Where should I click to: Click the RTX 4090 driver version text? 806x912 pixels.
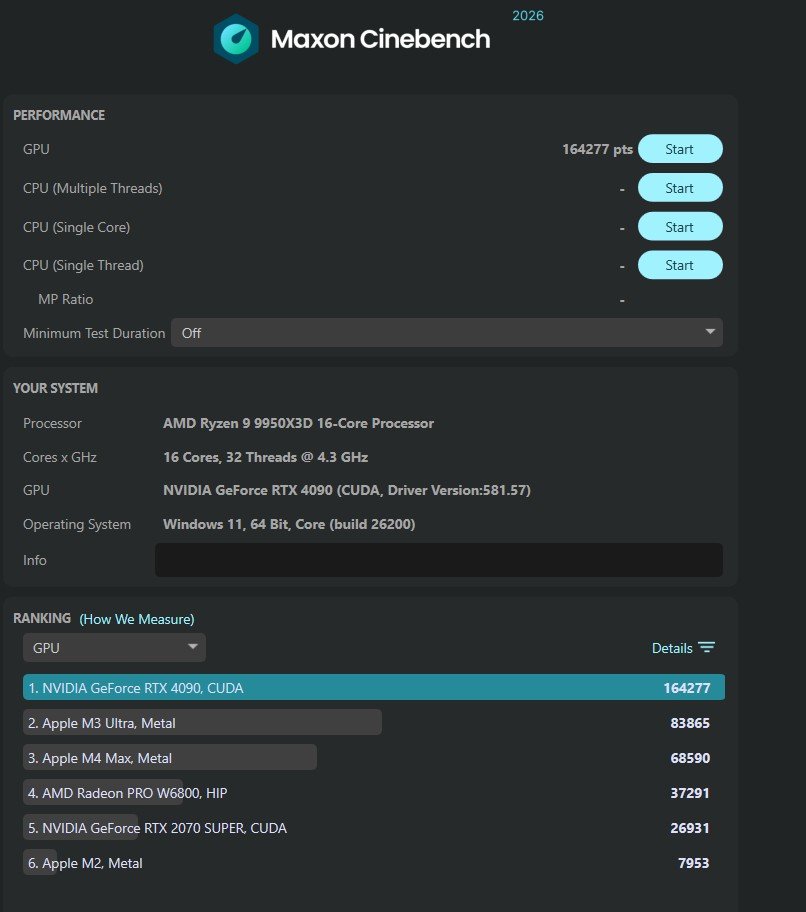347,490
